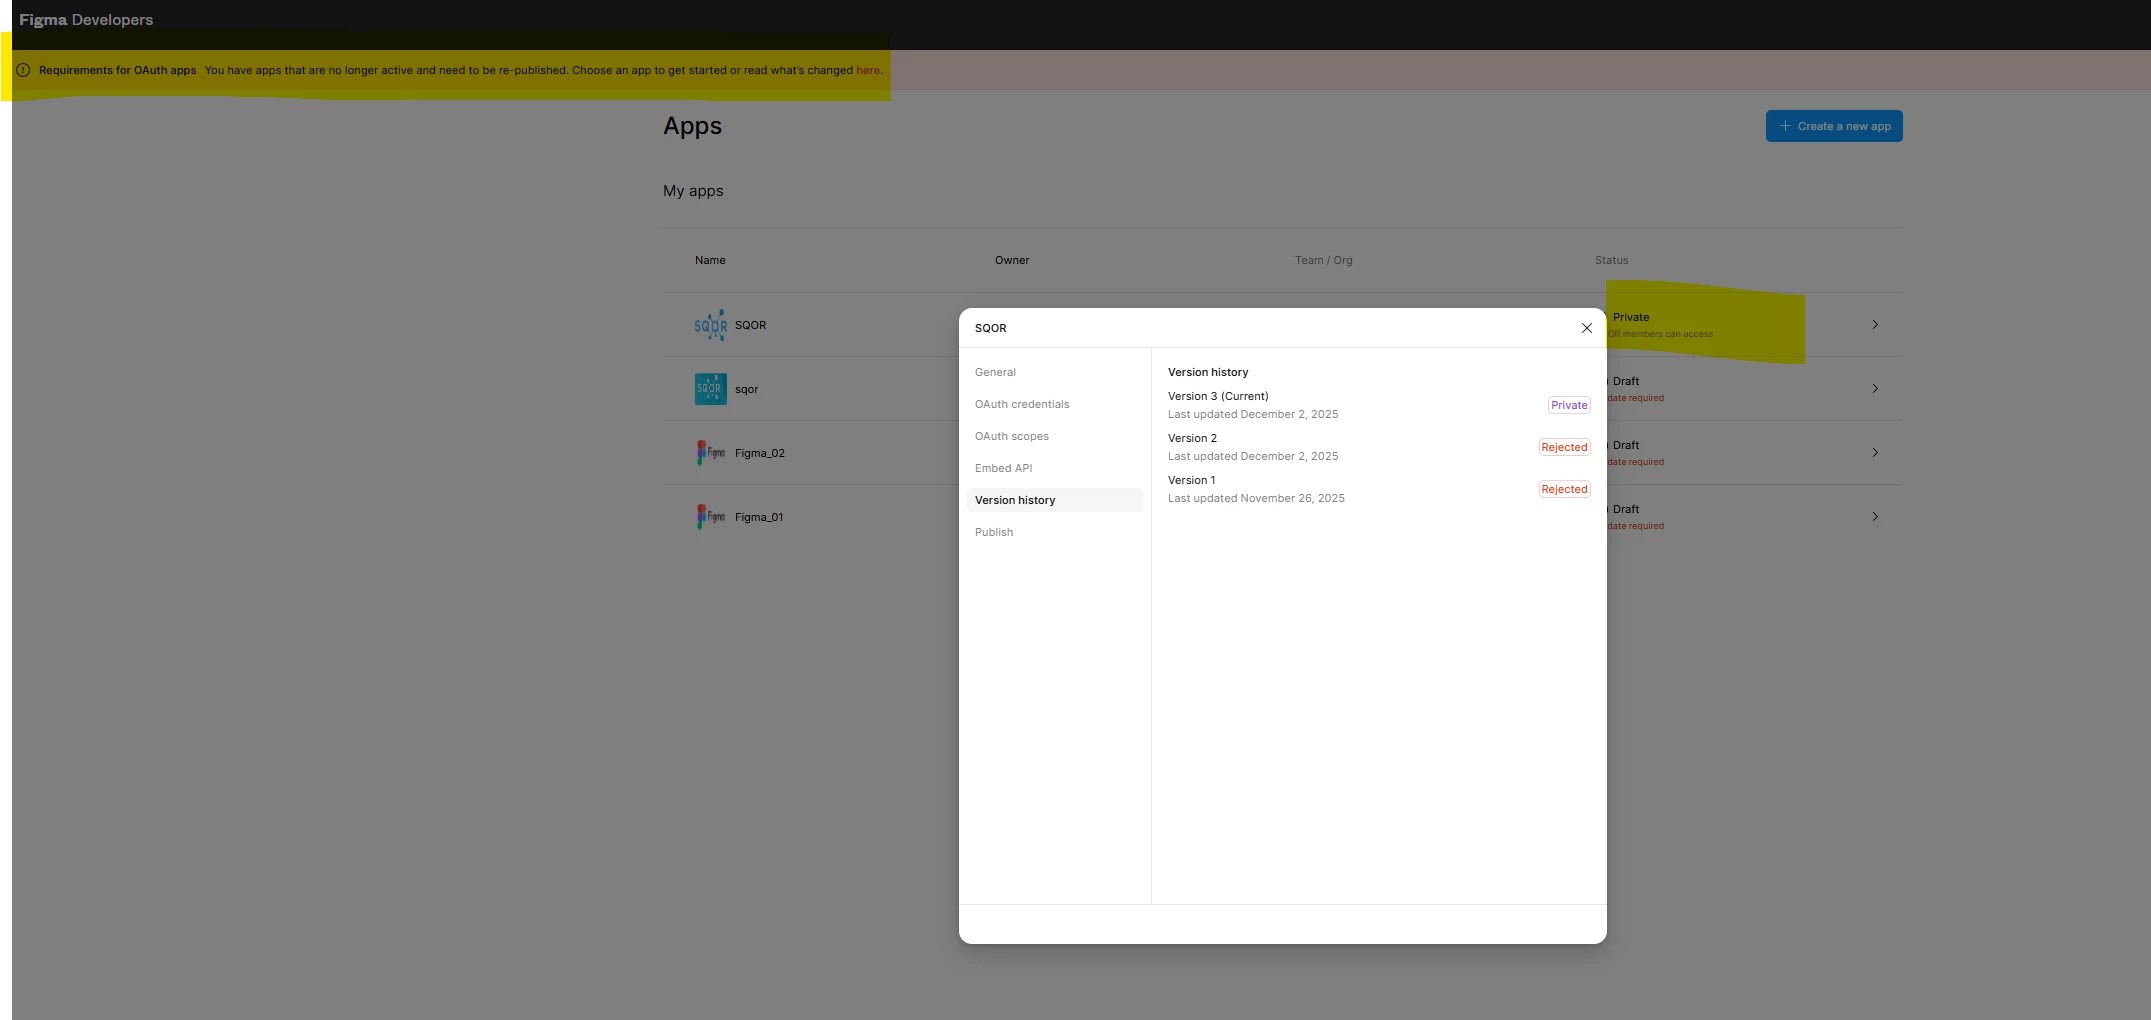Expand the SQOR row chevron
This screenshot has width=2151, height=1020.
1875,325
